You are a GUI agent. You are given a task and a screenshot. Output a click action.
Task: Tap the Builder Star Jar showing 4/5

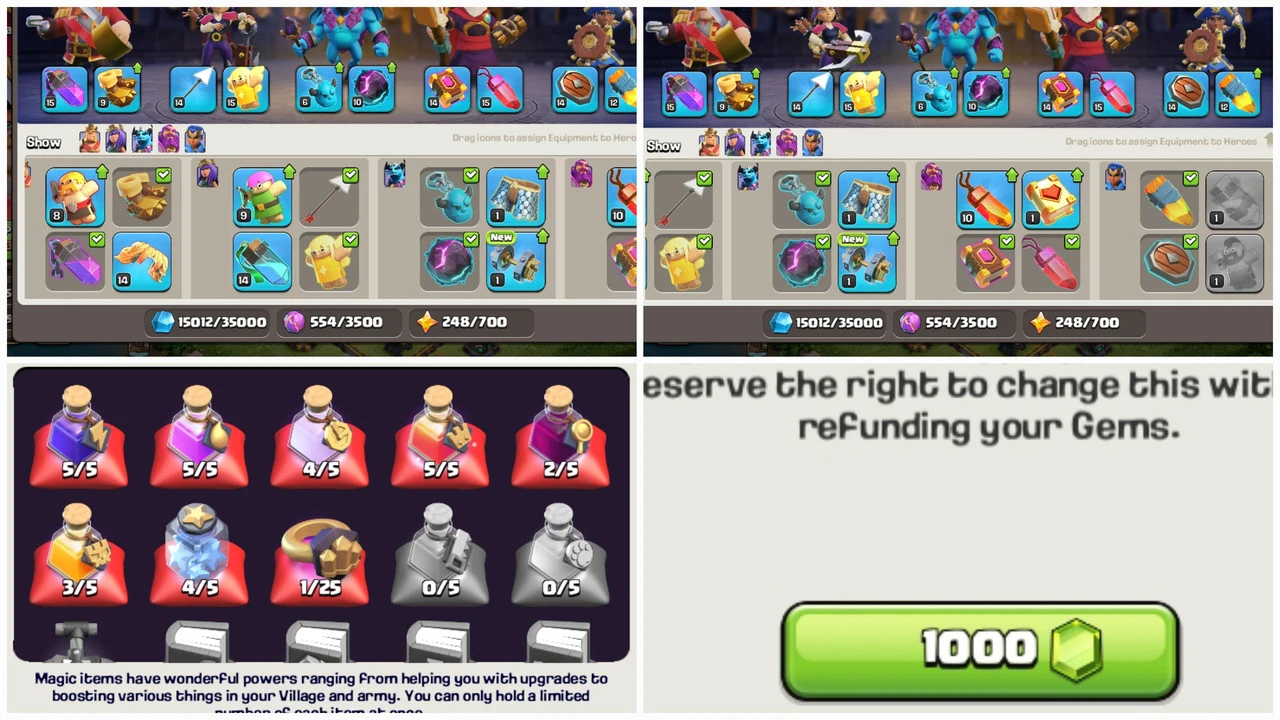pos(200,554)
